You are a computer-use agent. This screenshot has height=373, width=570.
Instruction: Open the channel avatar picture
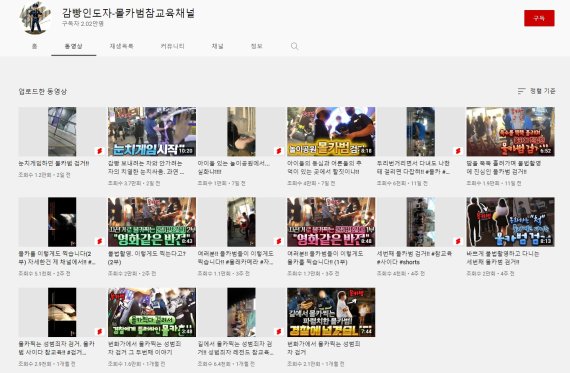point(35,17)
